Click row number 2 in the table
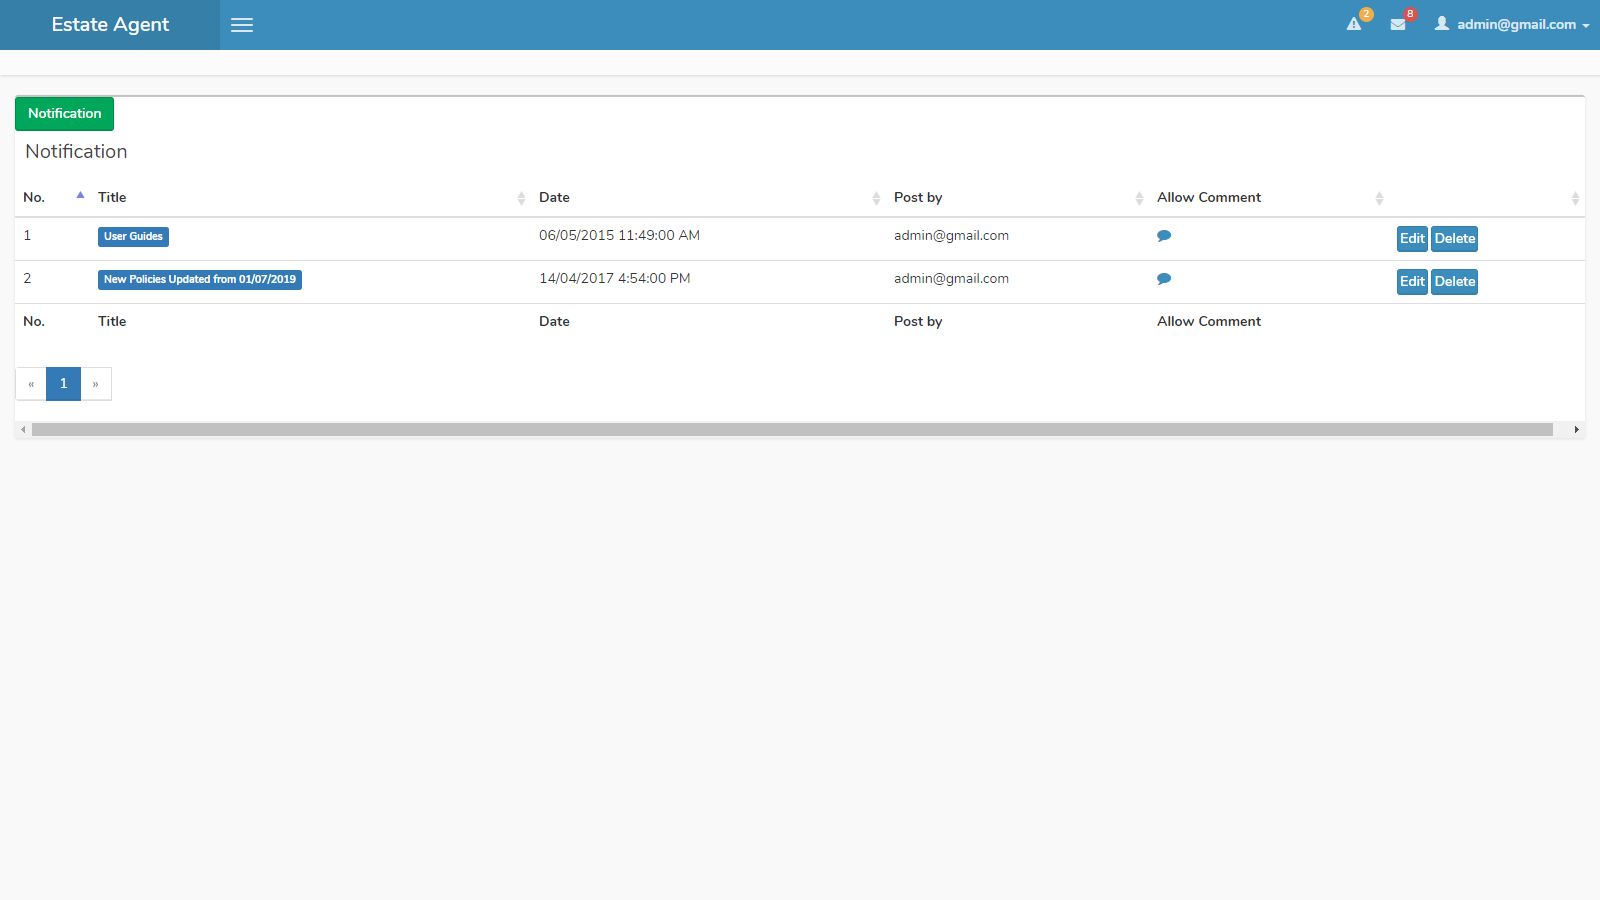Image resolution: width=1600 pixels, height=900 pixels. 27,279
